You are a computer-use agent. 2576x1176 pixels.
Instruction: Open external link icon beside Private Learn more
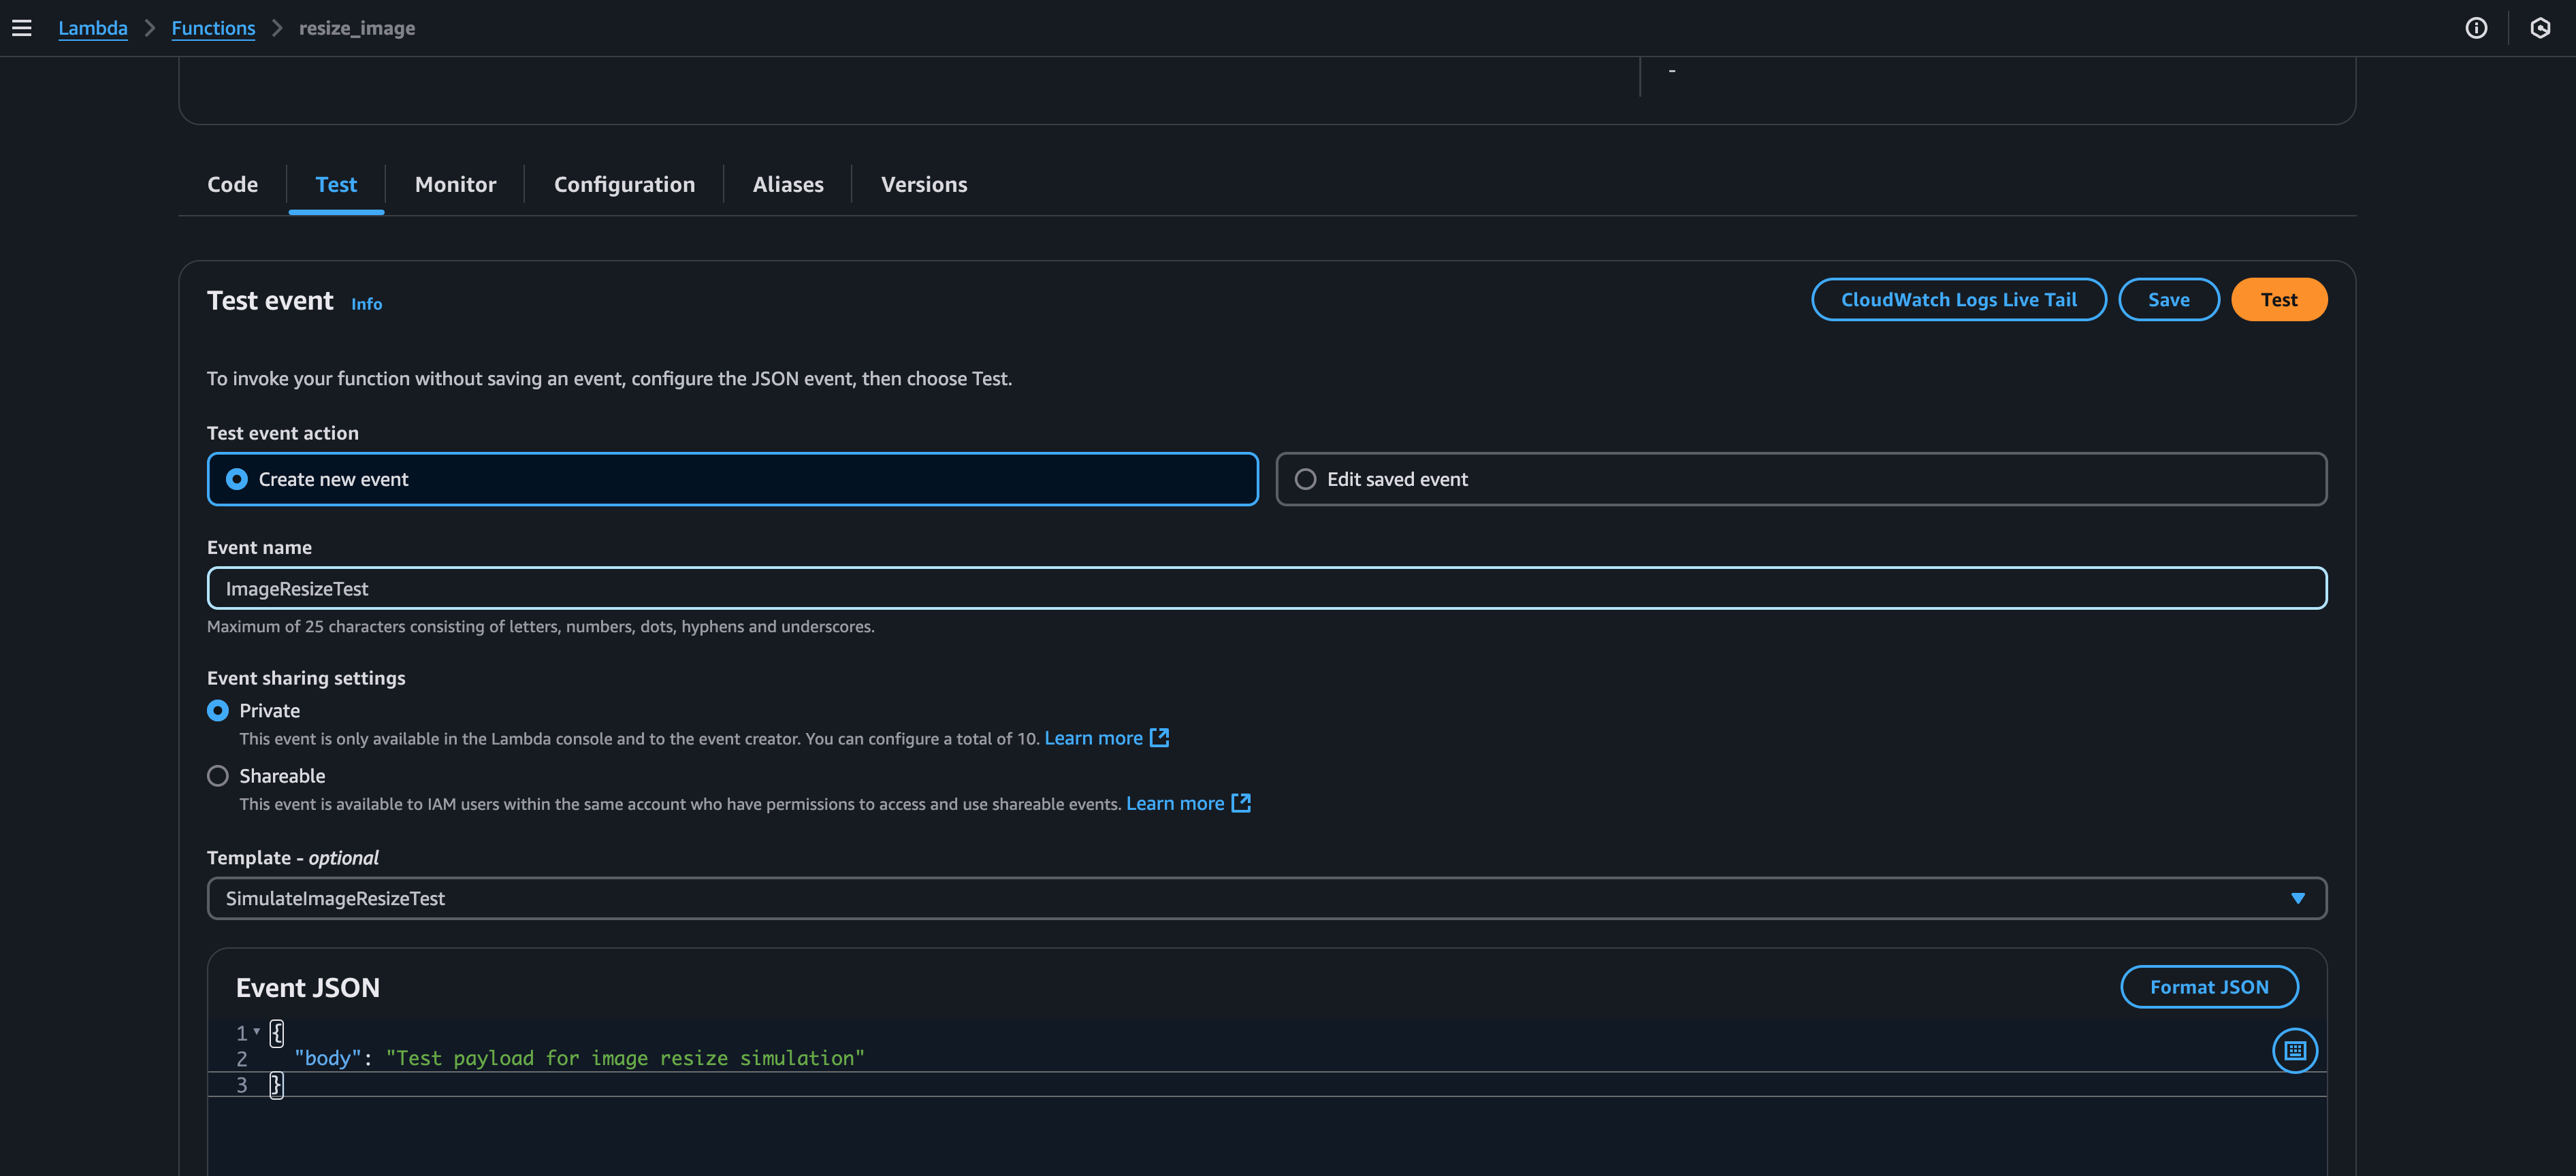(x=1159, y=737)
